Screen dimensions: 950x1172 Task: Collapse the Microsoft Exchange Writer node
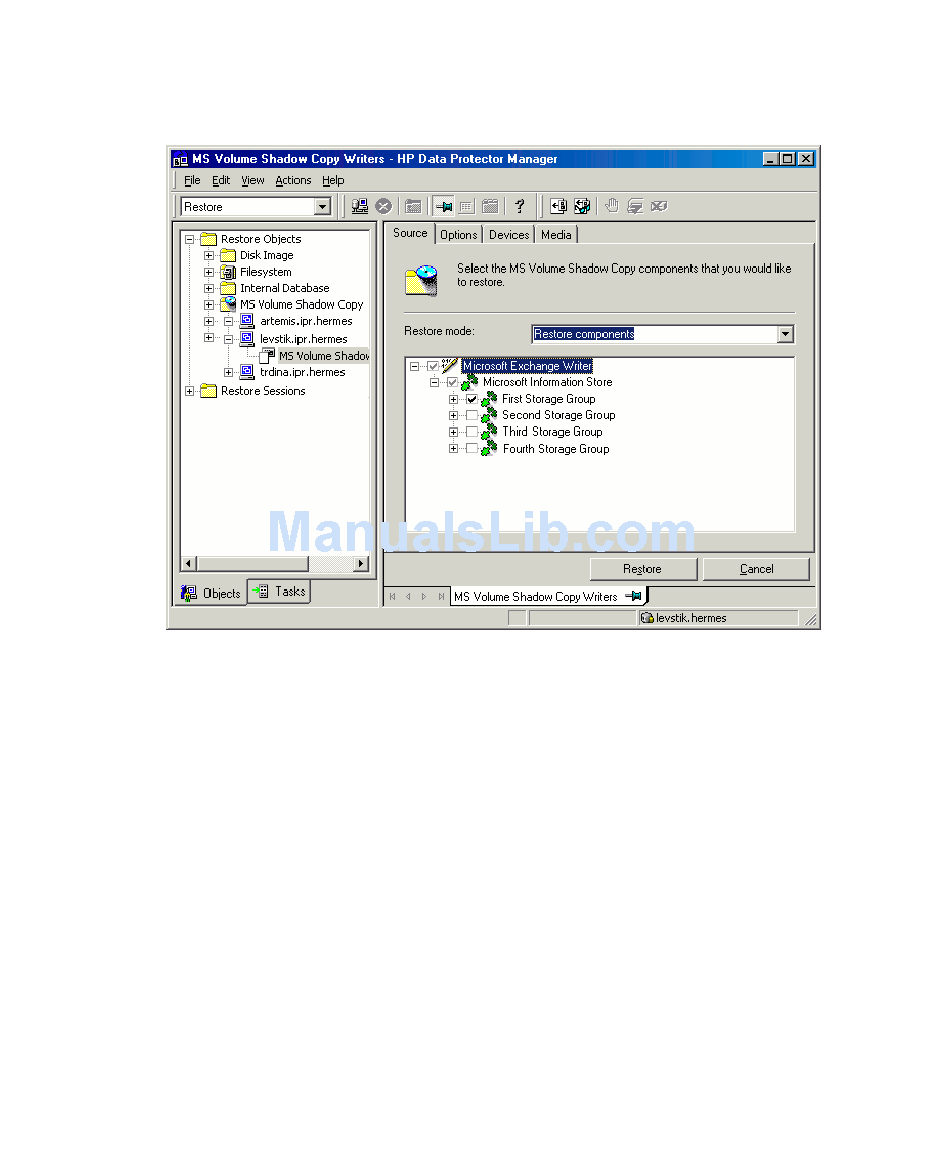click(415, 366)
